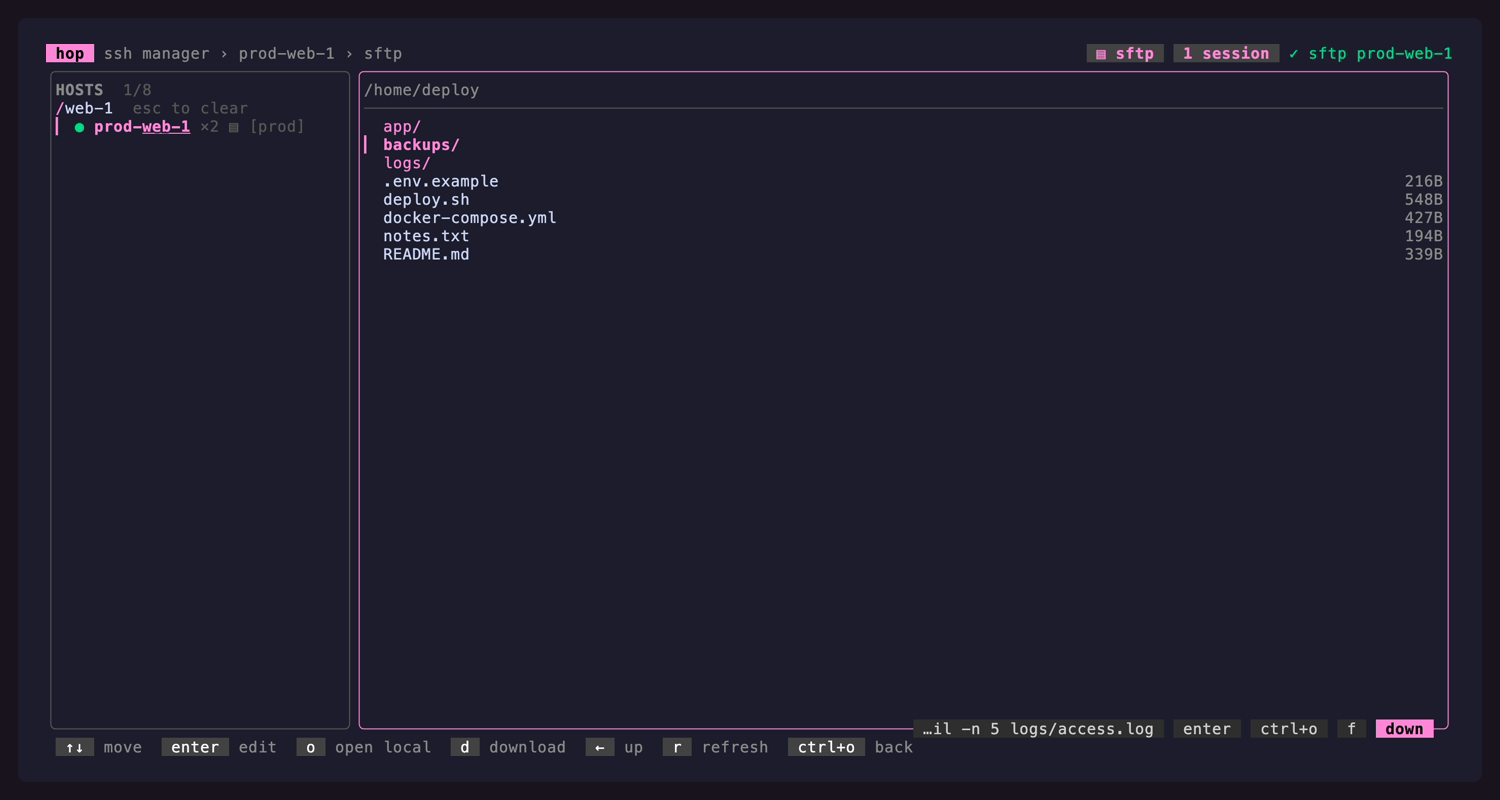Click the sftp glyph next to ×2
This screenshot has width=1500, height=800.
click(x=233, y=127)
